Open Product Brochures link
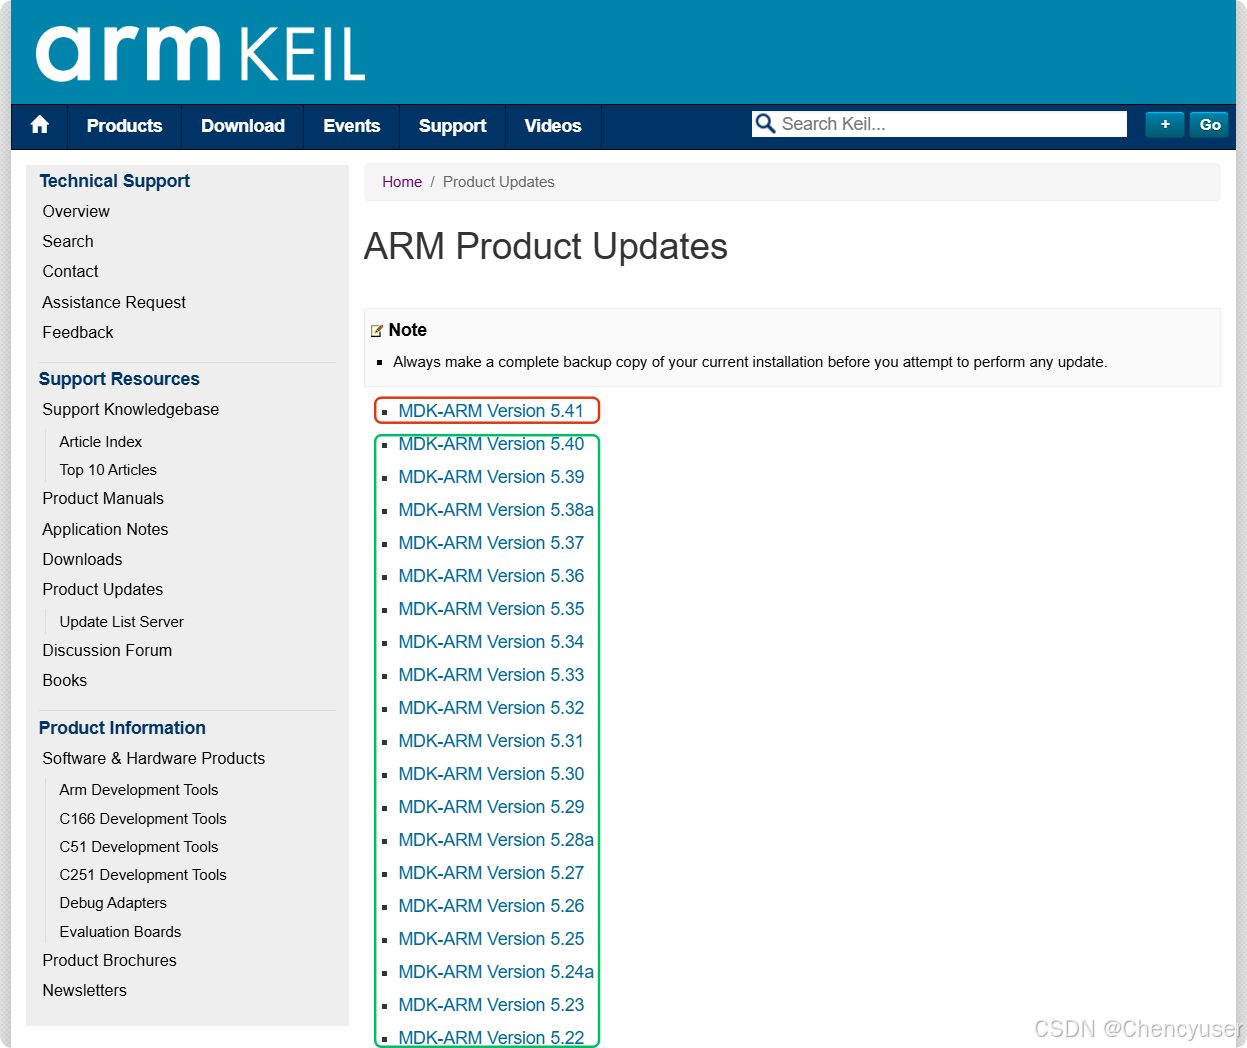 tap(110, 961)
